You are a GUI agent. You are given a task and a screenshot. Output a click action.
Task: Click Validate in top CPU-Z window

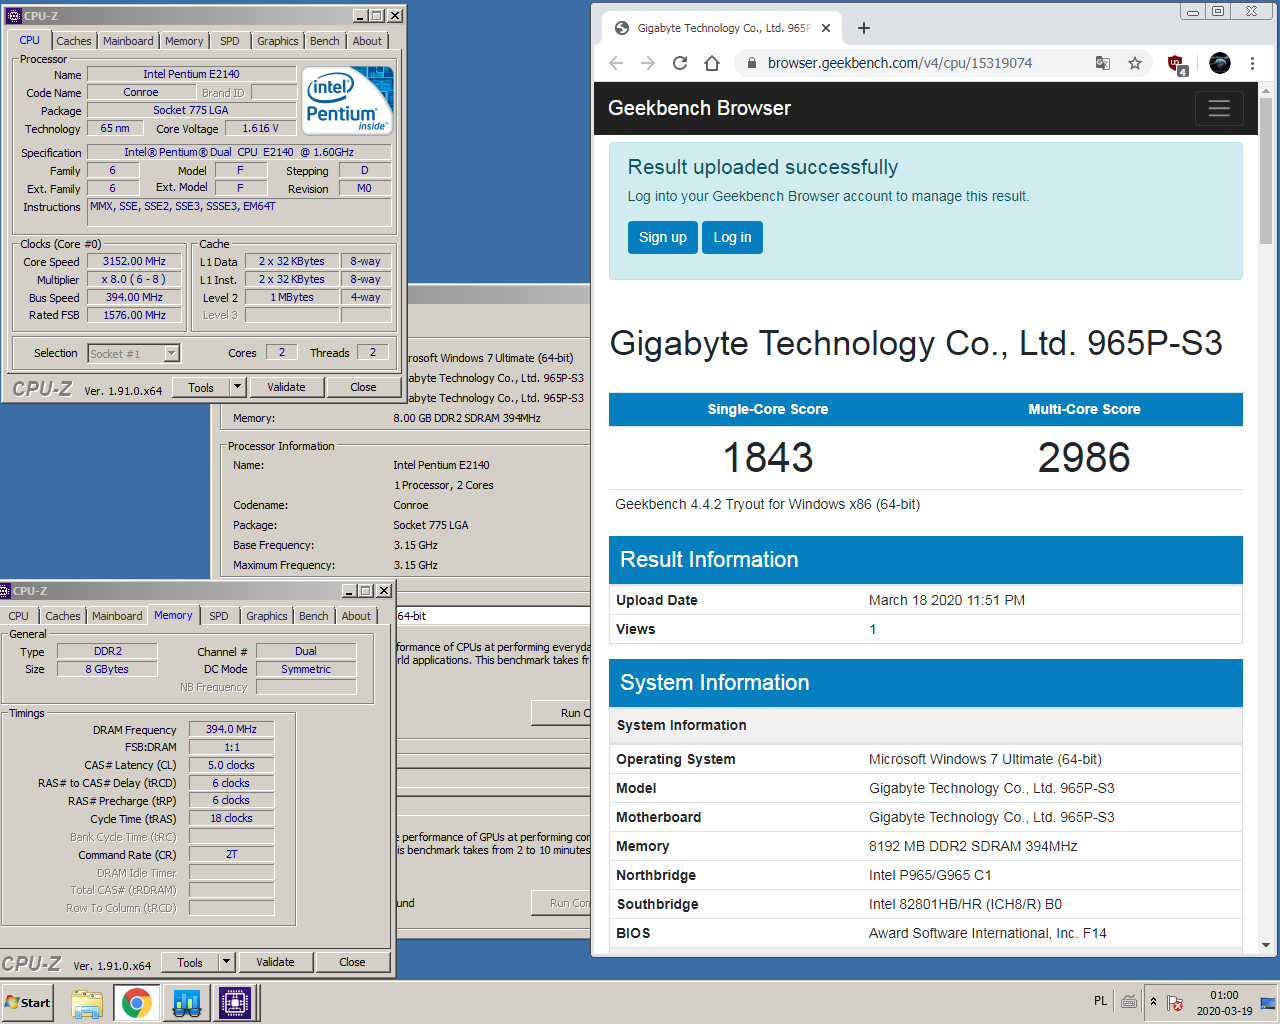[x=286, y=387]
